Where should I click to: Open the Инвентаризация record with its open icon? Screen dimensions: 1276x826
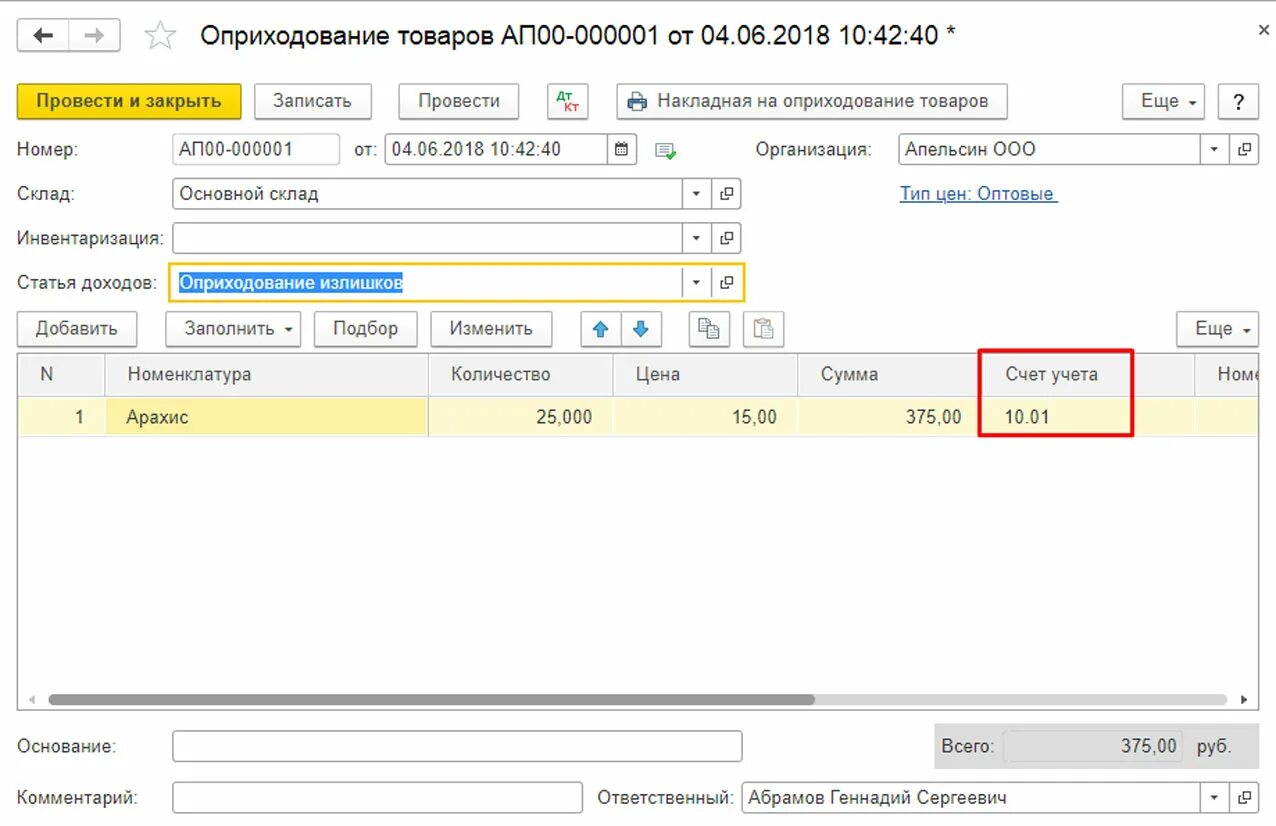pos(727,238)
